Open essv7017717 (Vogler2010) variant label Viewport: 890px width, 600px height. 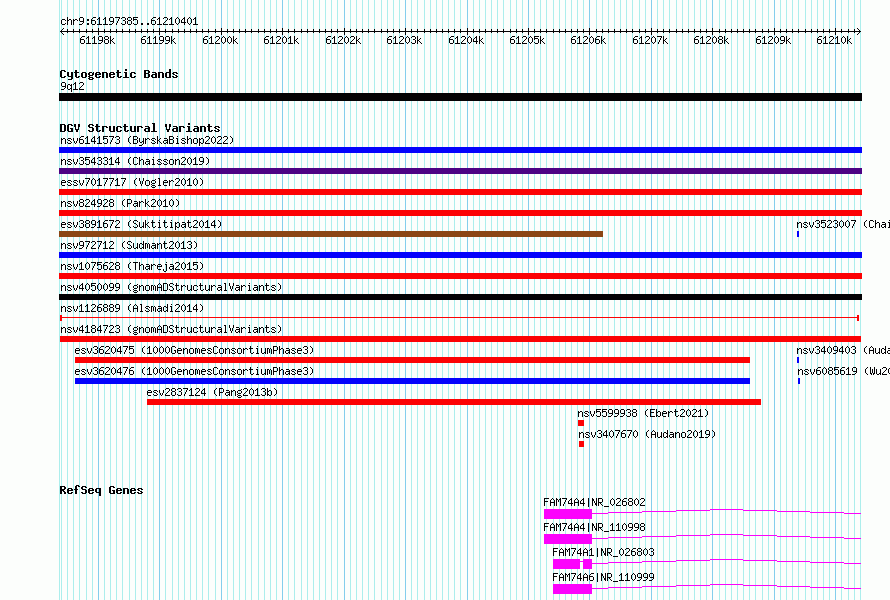(x=132, y=182)
